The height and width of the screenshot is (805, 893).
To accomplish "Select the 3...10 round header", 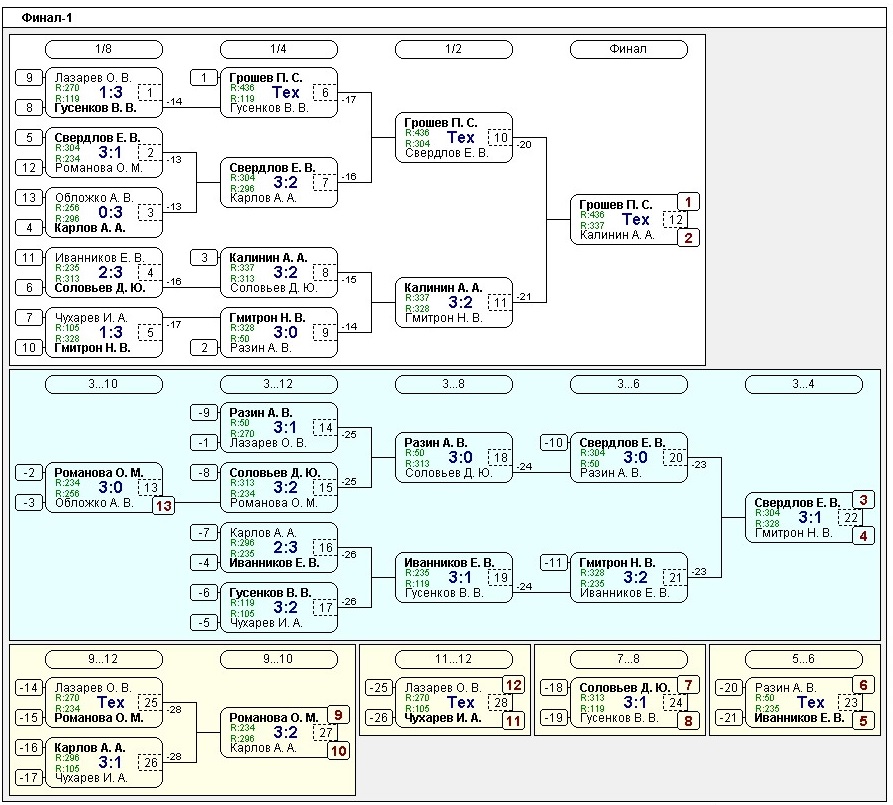I will click(x=104, y=384).
